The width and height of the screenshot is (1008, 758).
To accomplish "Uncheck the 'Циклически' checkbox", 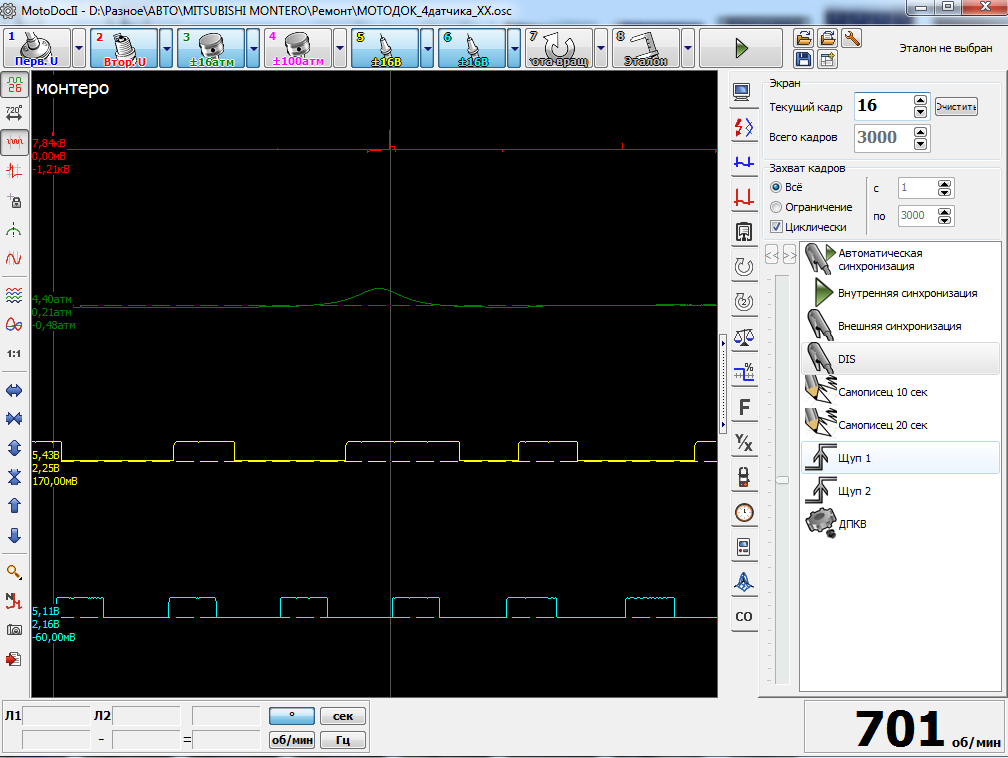I will click(776, 227).
